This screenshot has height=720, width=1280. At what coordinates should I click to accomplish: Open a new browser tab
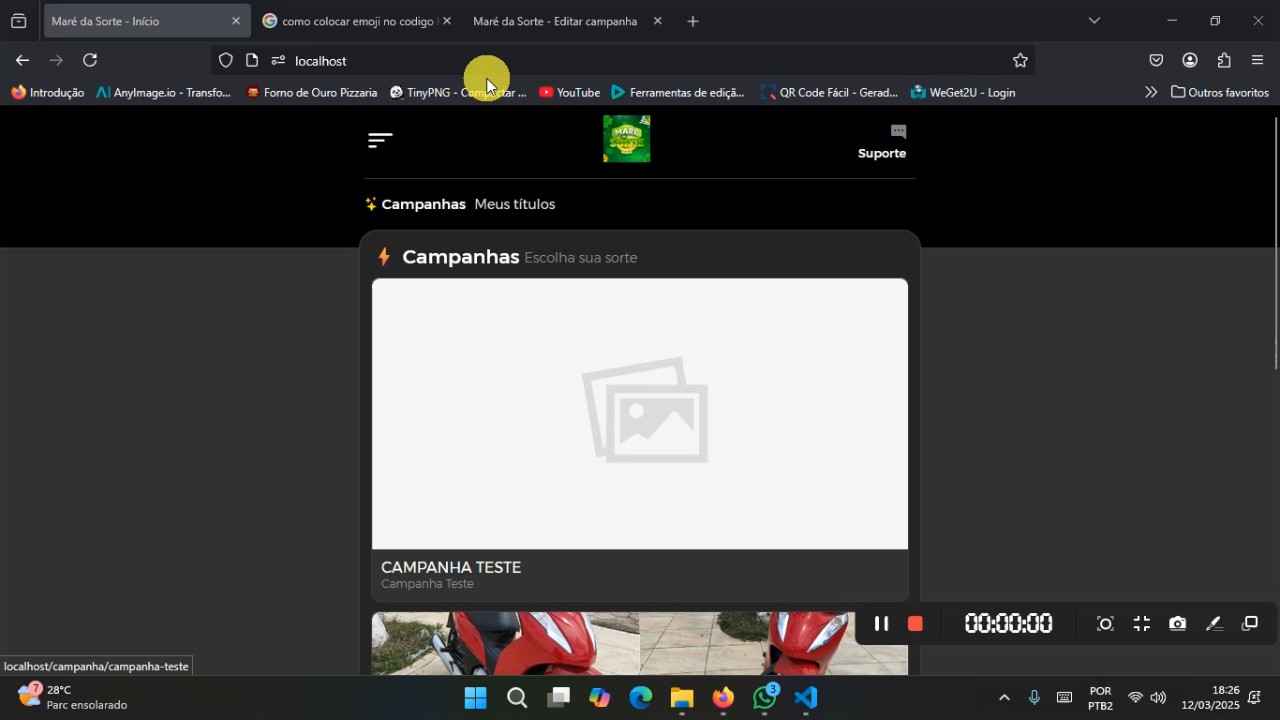(x=693, y=21)
